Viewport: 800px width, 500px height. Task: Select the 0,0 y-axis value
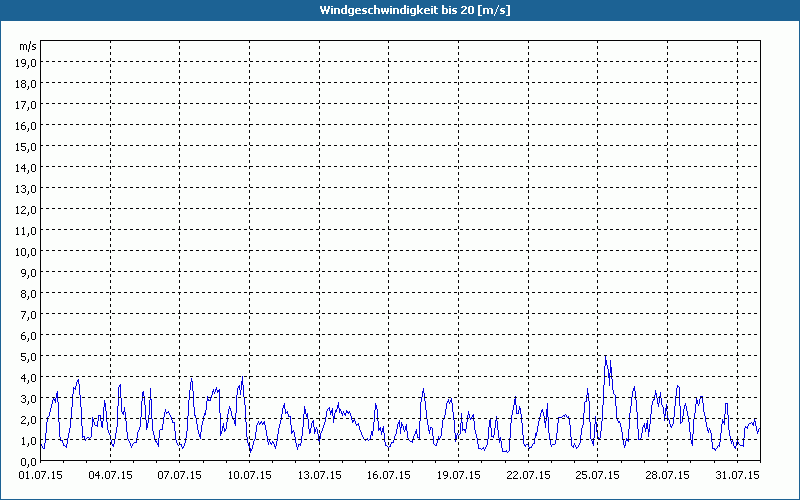[x=29, y=461]
